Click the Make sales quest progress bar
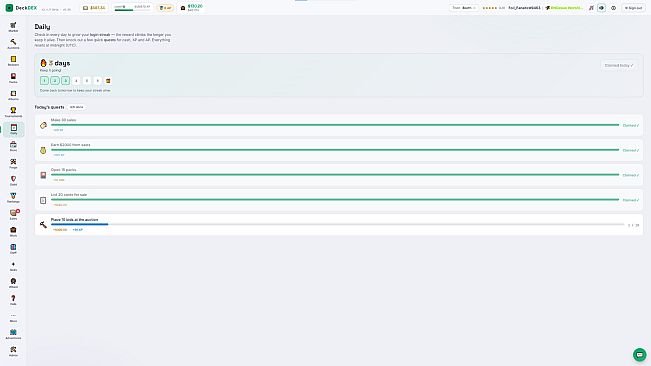 point(335,125)
